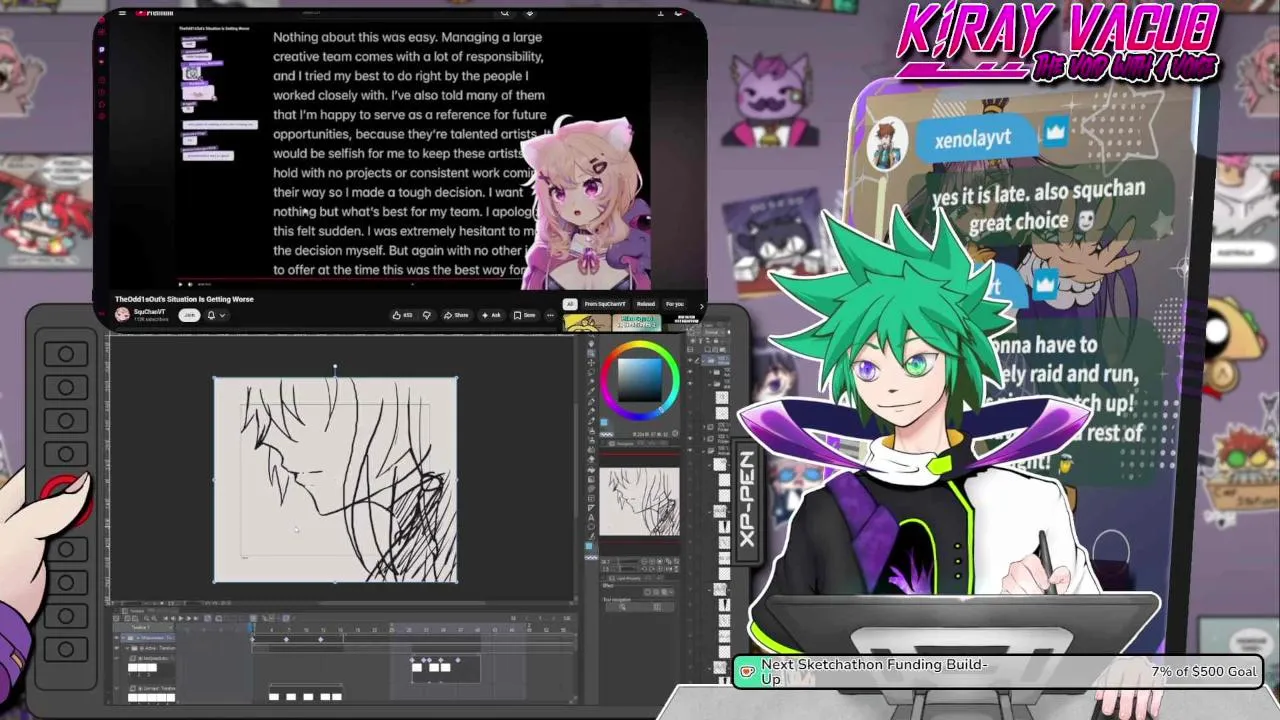Step to next frame in timeline

[188, 618]
